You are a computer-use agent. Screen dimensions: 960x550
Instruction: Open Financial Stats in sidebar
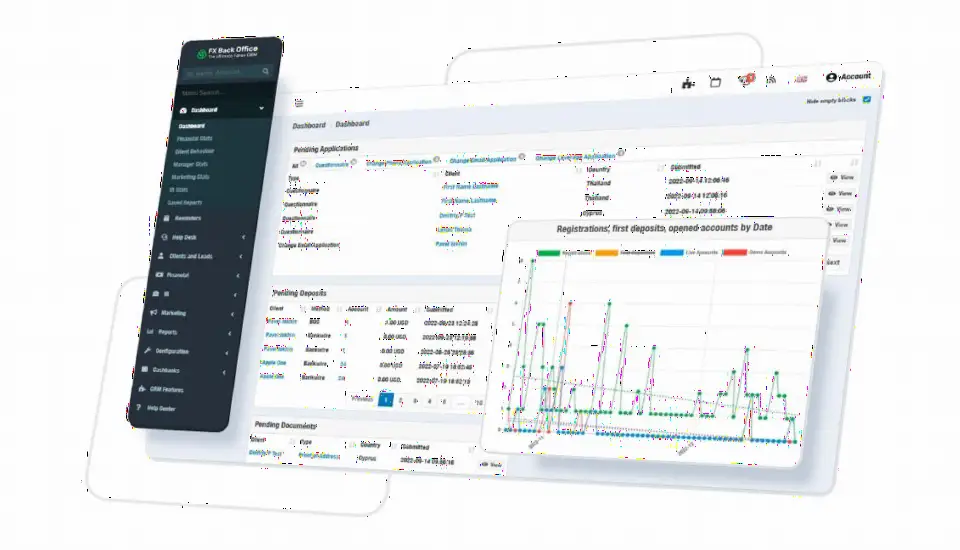(x=195, y=138)
